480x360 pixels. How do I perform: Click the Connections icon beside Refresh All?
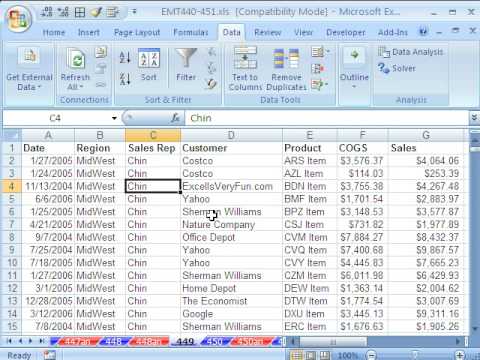pos(100,52)
